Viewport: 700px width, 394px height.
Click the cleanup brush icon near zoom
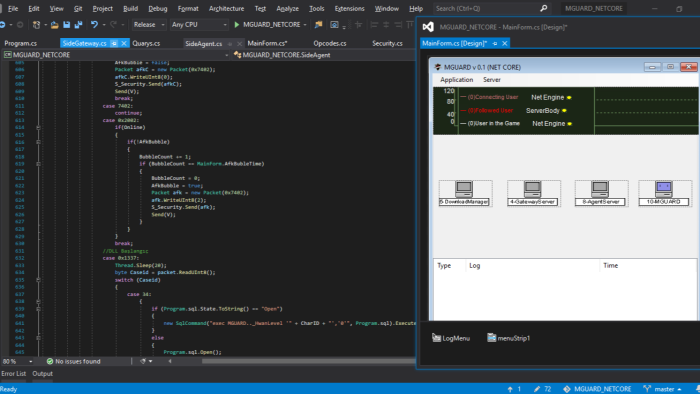[143, 361]
